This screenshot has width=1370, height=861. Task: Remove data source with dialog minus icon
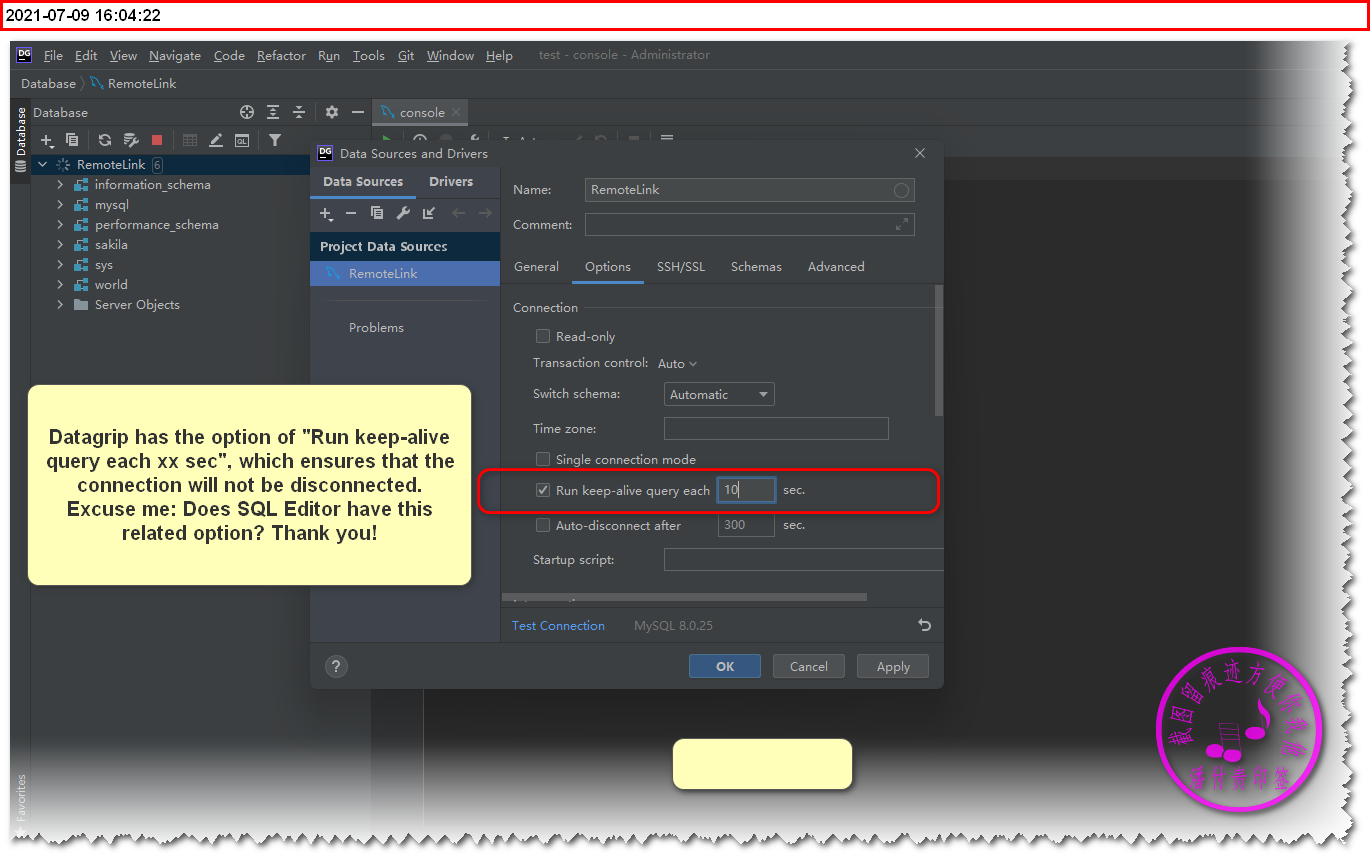(351, 214)
